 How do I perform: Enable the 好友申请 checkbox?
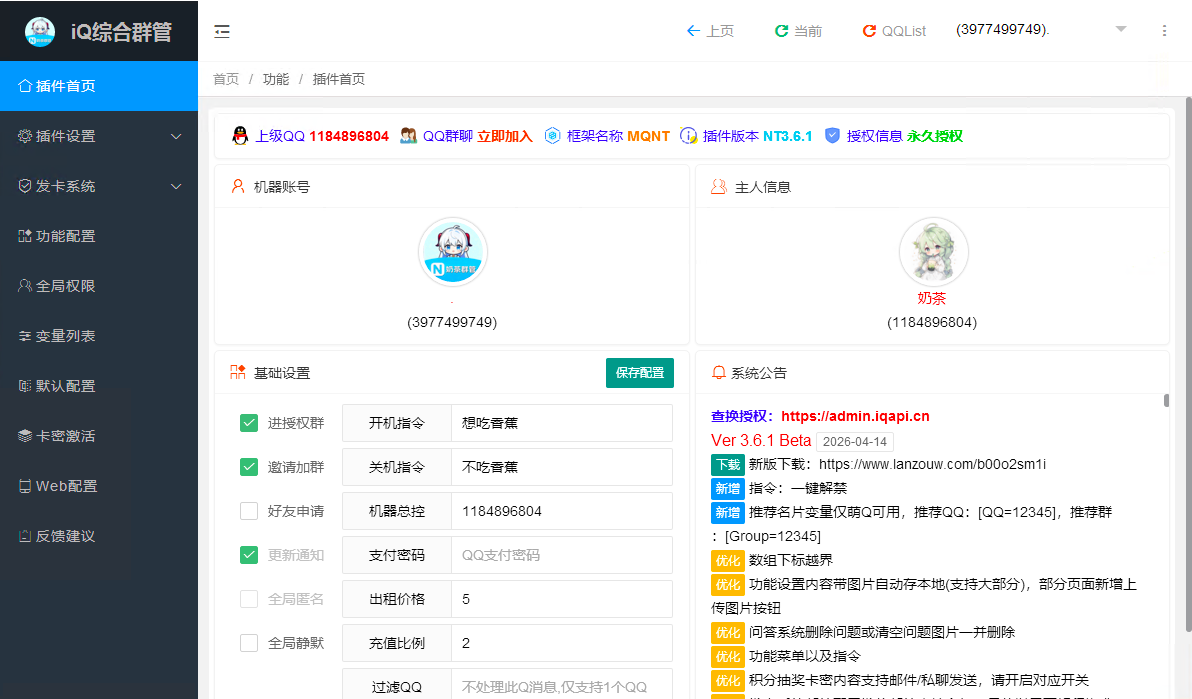[x=249, y=511]
